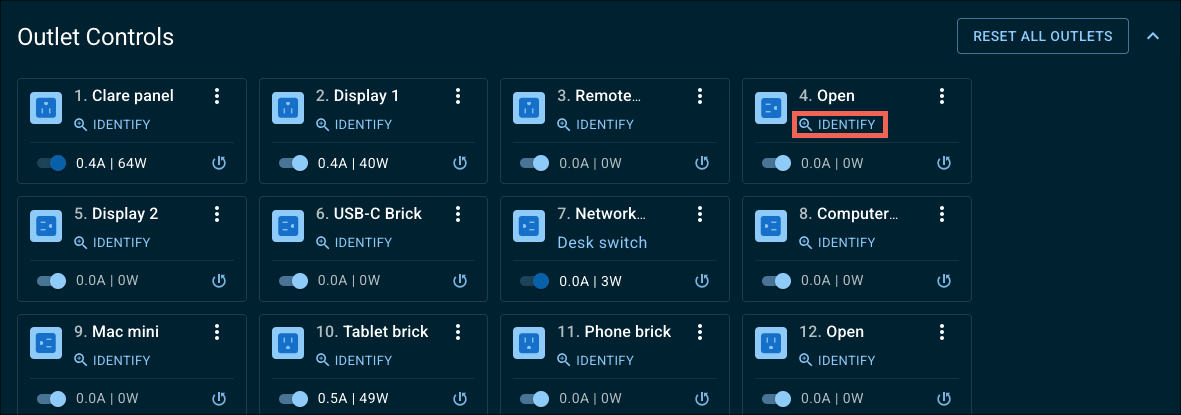Open the kebab menu for USB-C Brick
1181x415 pixels.
pyautogui.click(x=458, y=214)
